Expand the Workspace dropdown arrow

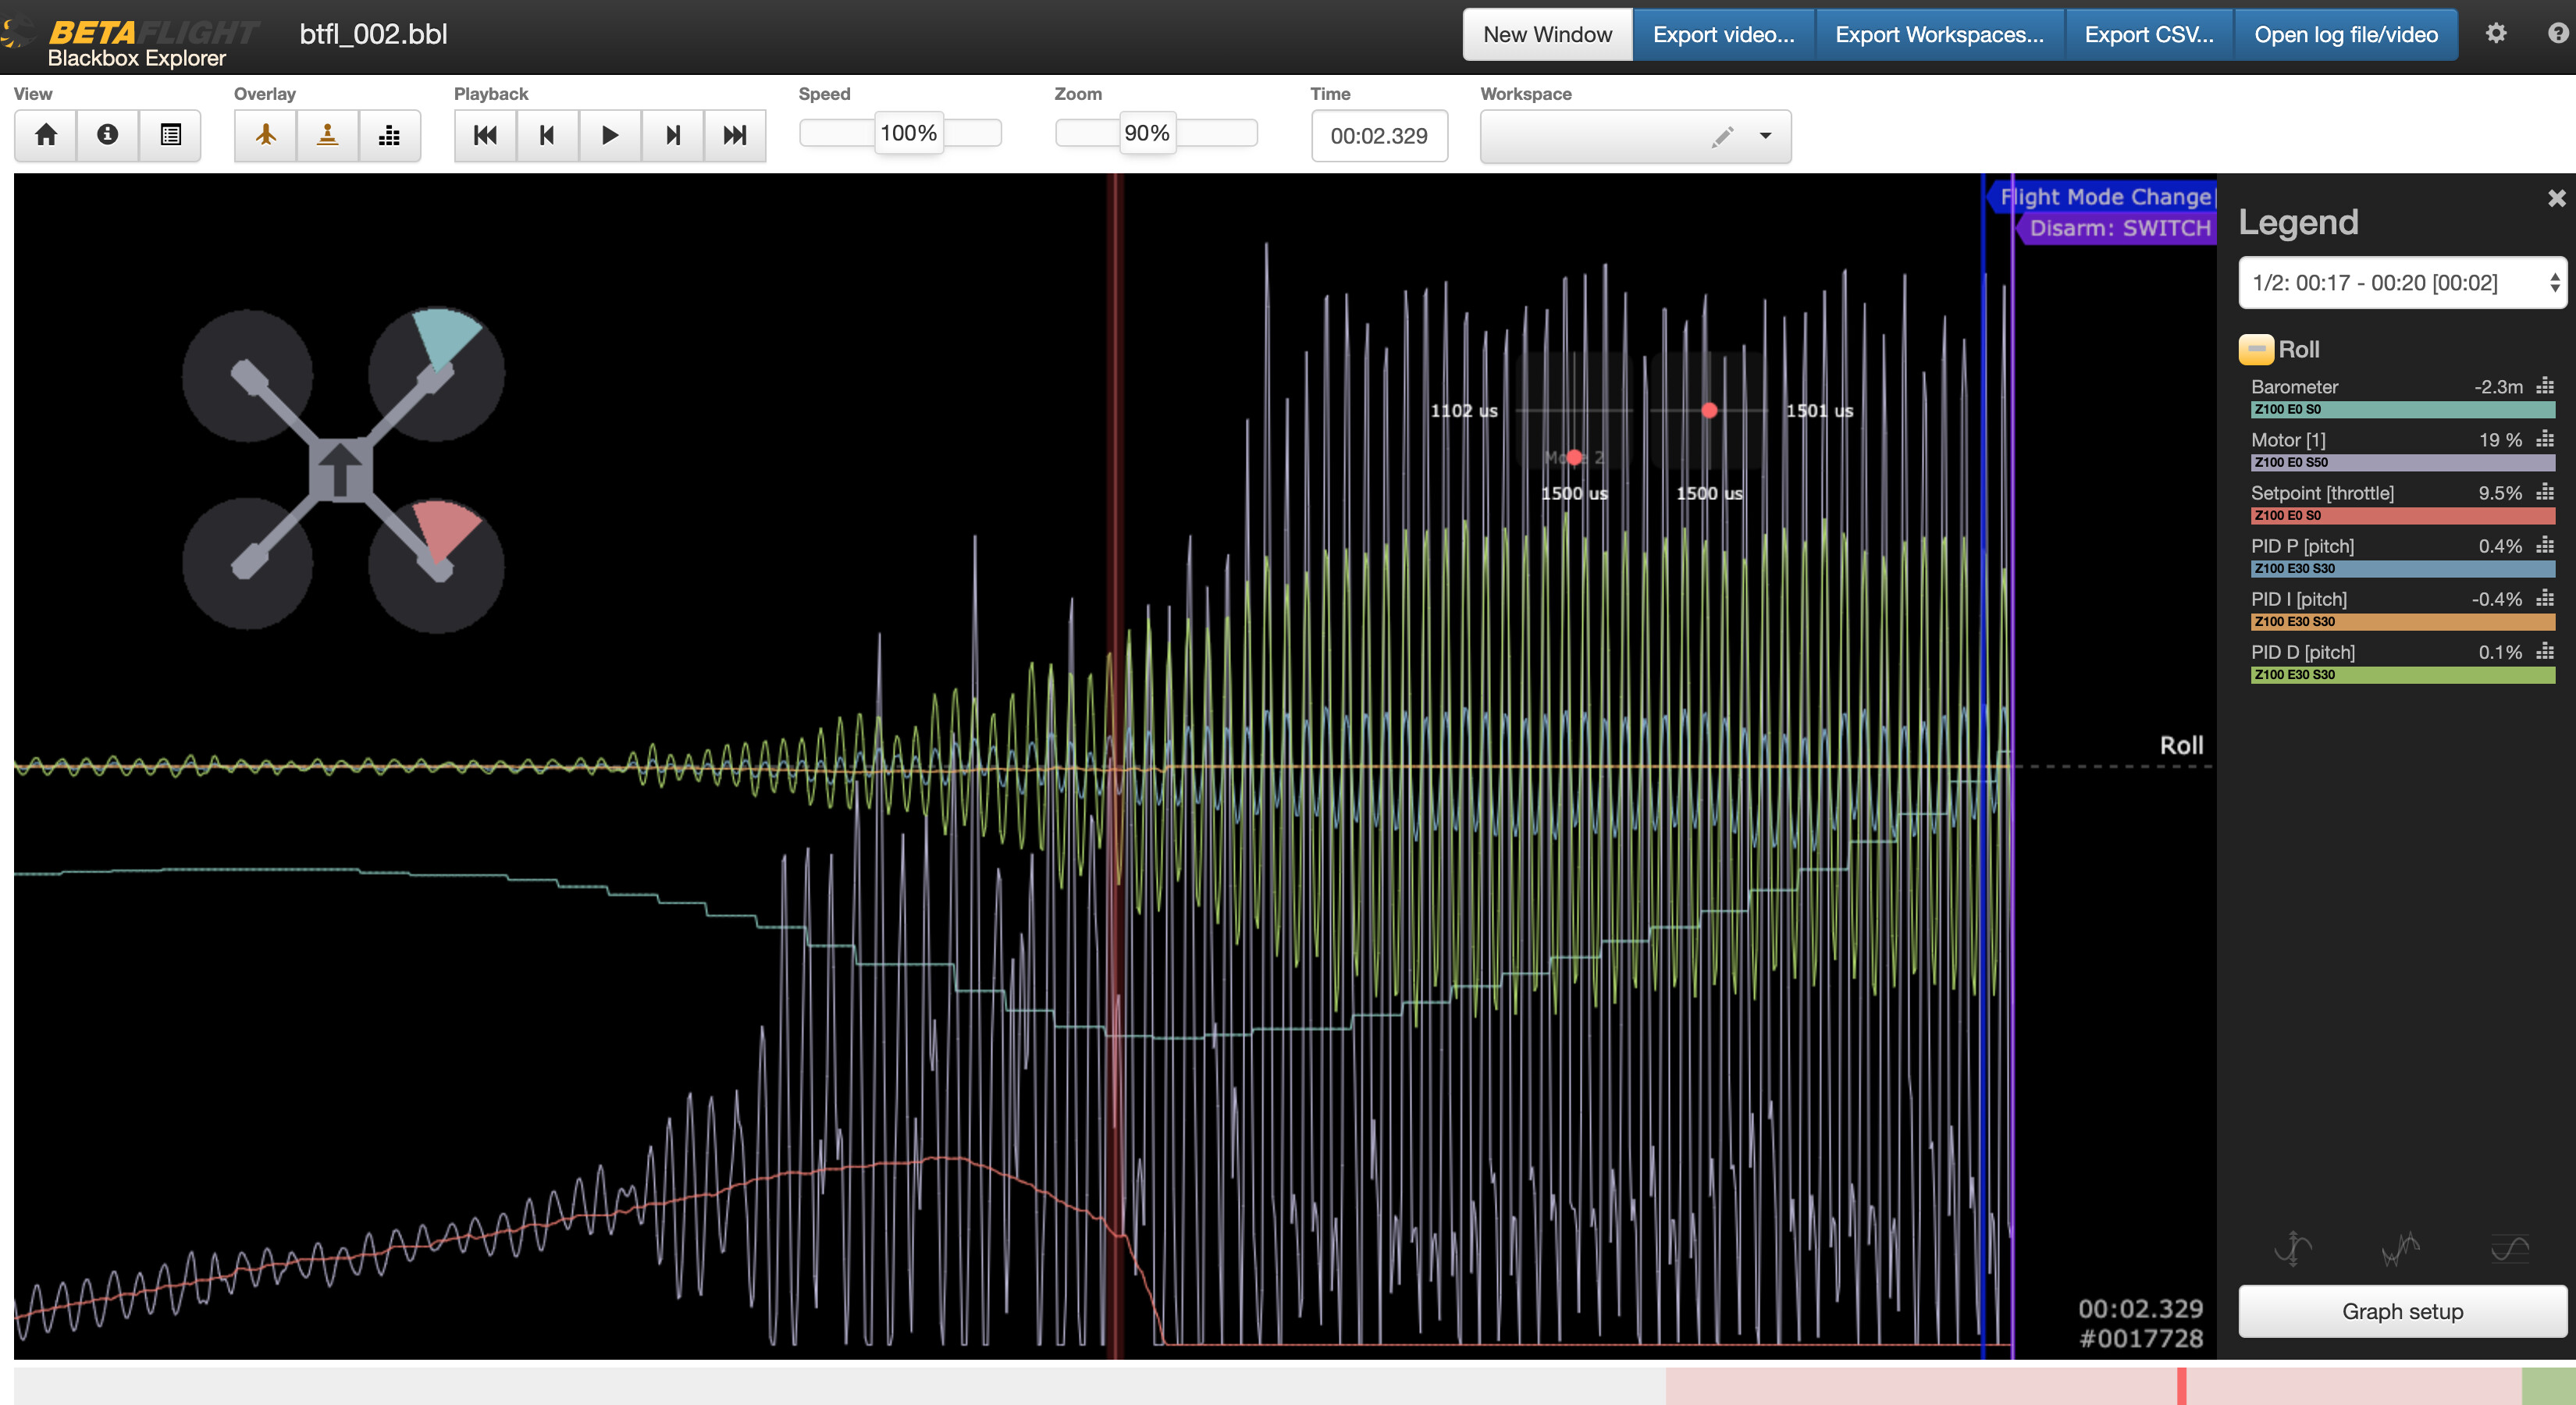coord(1765,136)
